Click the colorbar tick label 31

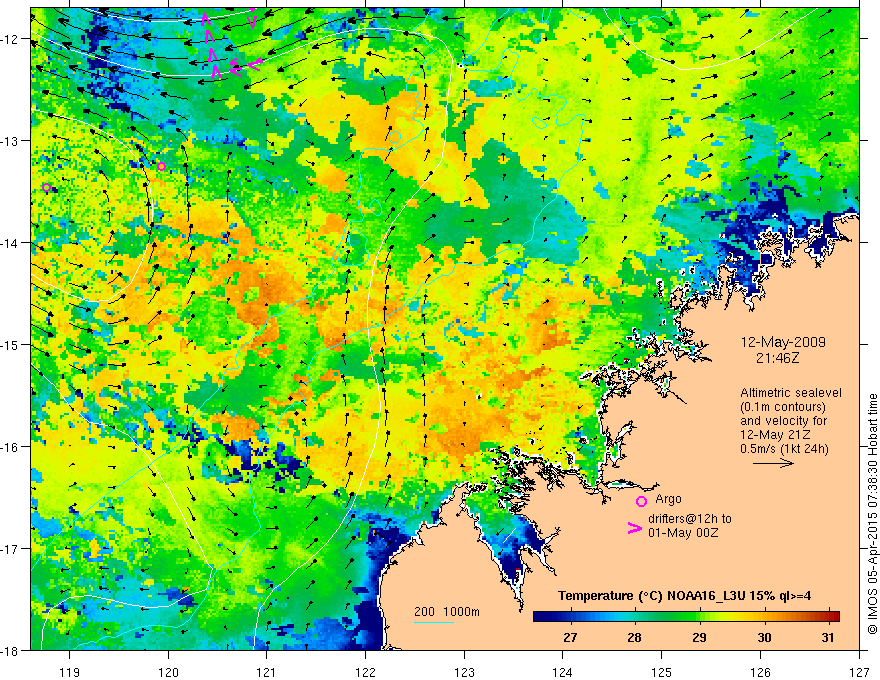[828, 637]
